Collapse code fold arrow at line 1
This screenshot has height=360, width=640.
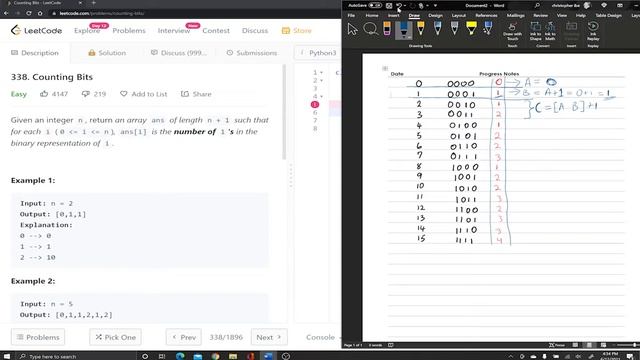point(321,73)
